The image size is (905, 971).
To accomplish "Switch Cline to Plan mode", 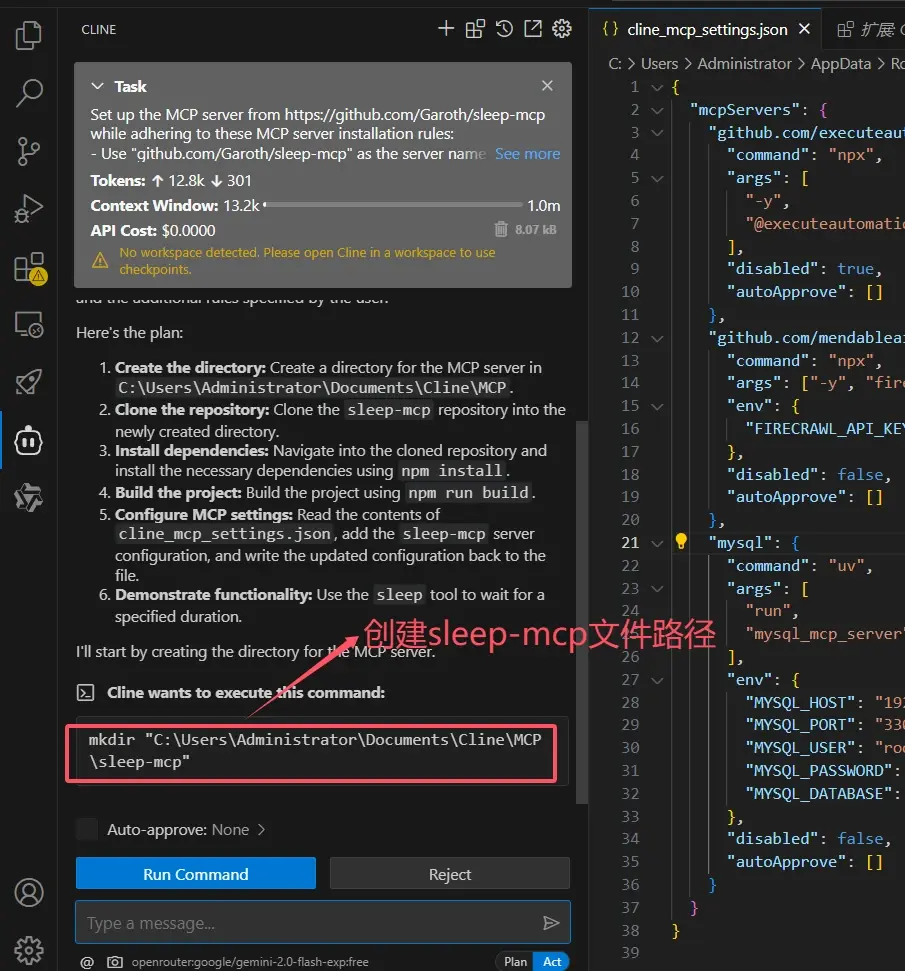I will [515, 961].
